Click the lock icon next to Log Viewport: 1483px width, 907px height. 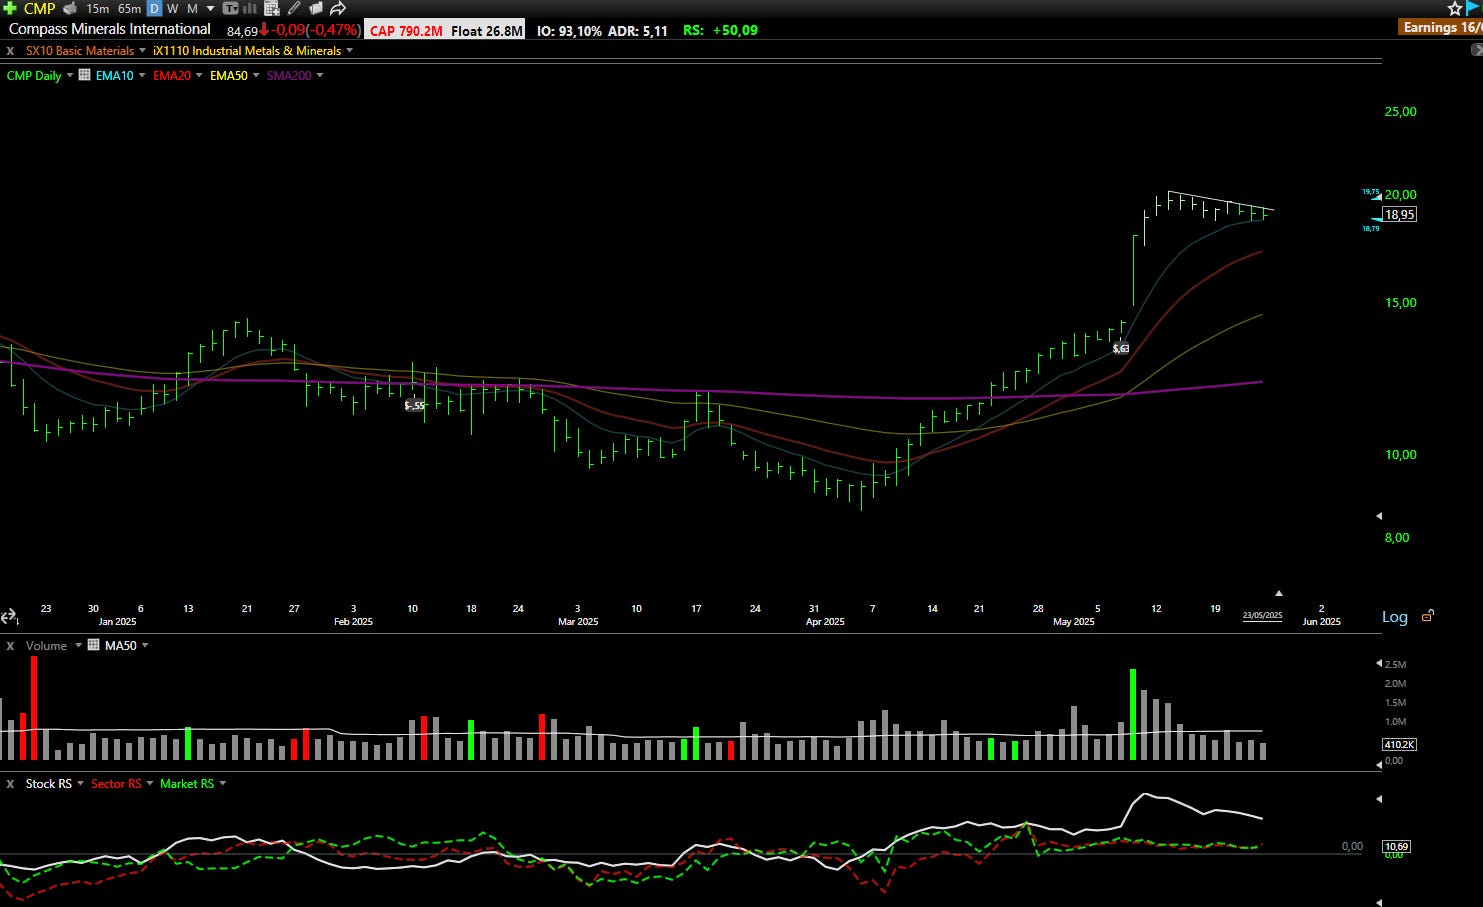click(1428, 615)
